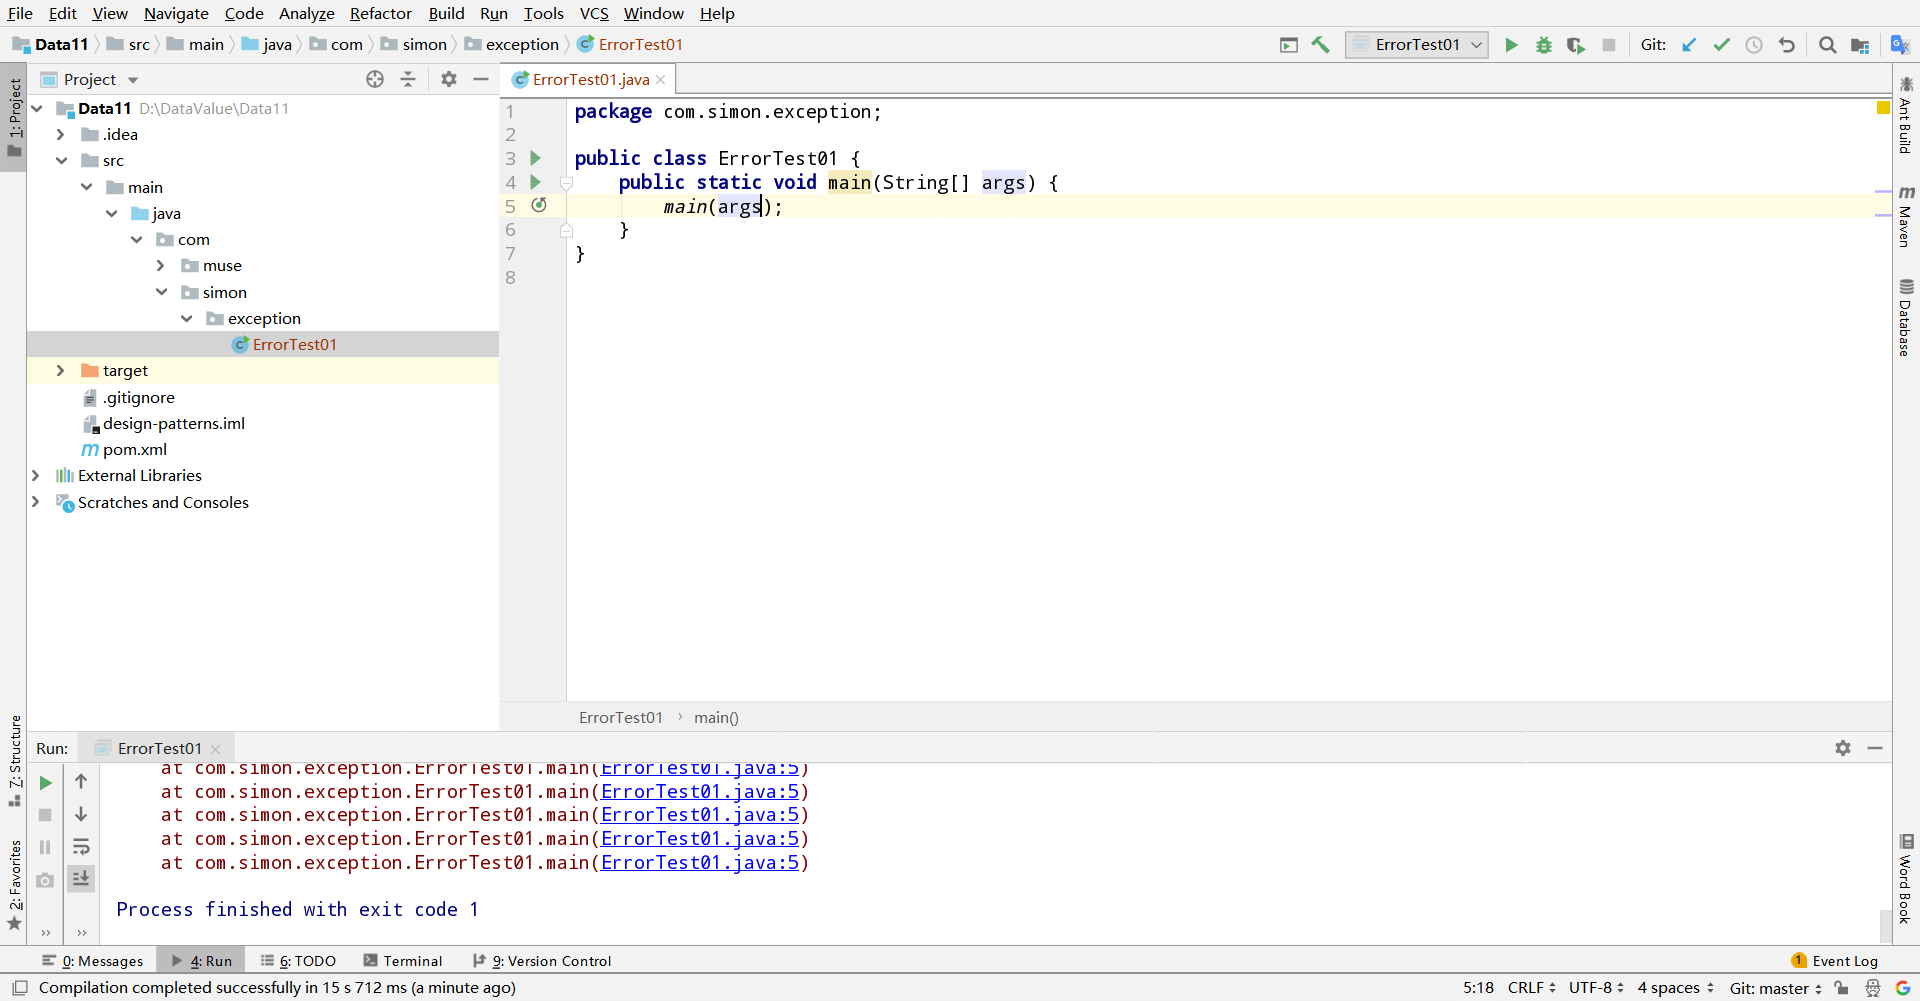
Task: Open Ant Build side panel
Action: tap(1906, 114)
